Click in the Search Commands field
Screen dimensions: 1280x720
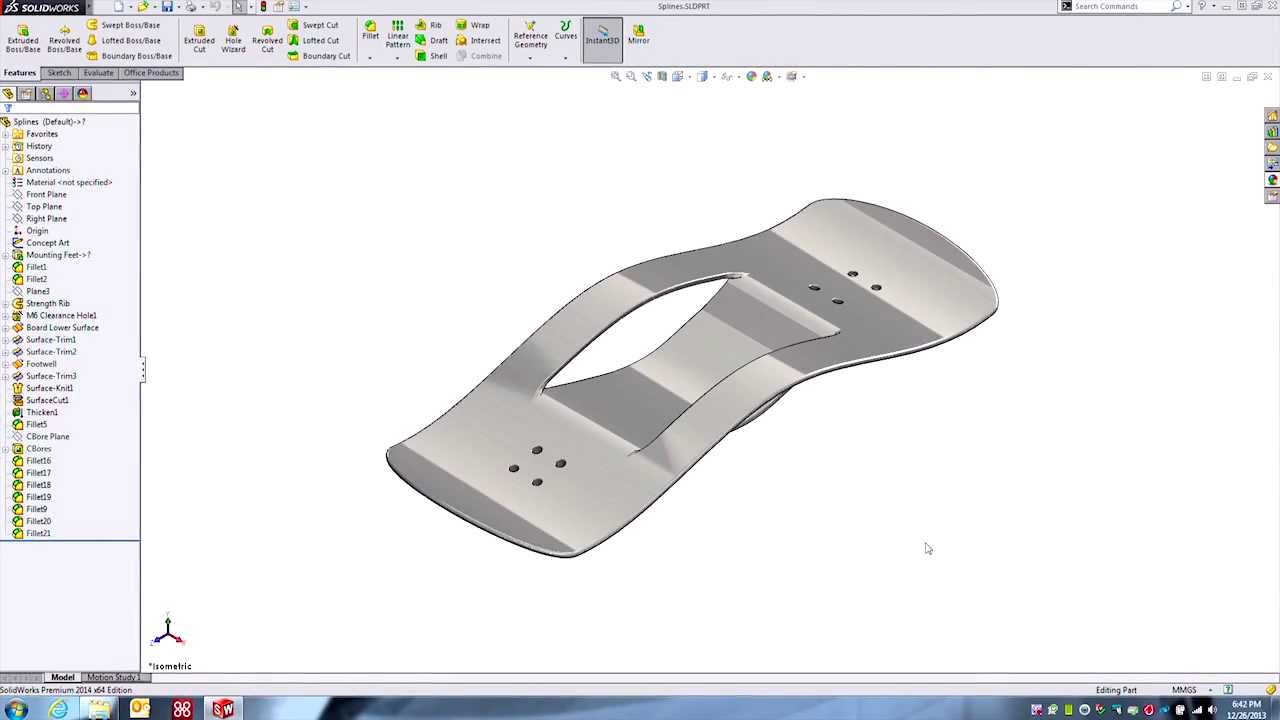[1118, 6]
